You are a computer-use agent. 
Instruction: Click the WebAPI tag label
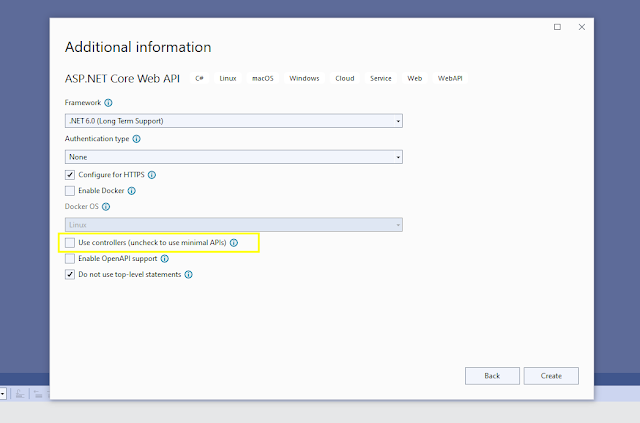point(450,78)
